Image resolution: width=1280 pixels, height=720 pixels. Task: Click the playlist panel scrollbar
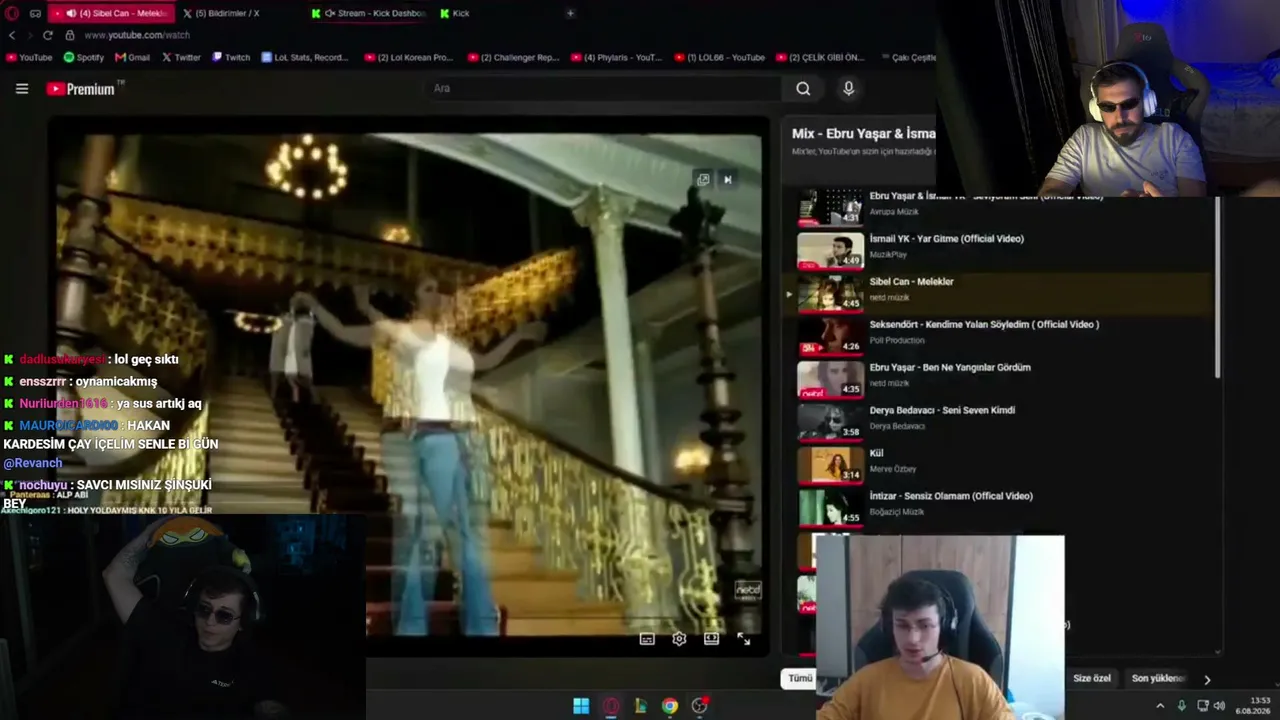(1217, 288)
